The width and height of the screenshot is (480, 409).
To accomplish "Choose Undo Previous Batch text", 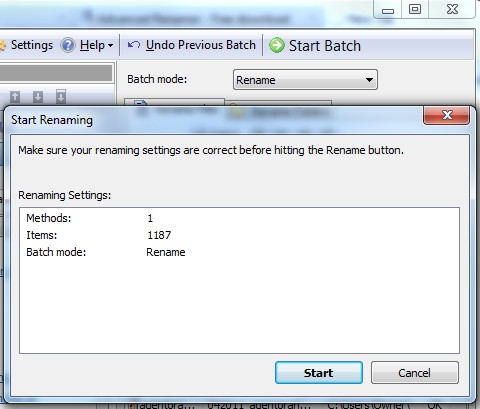I will 201,45.
